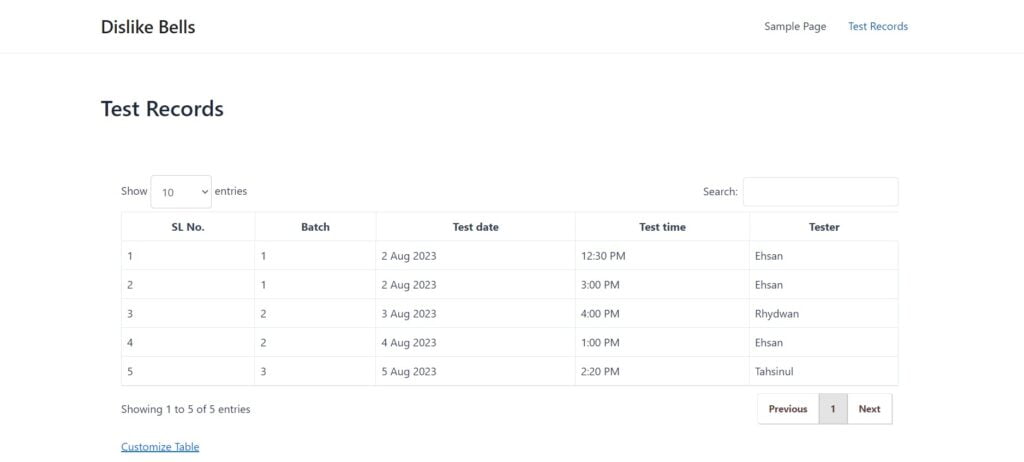The width and height of the screenshot is (1024, 462).
Task: Open the Customize Table link
Action: 160,446
